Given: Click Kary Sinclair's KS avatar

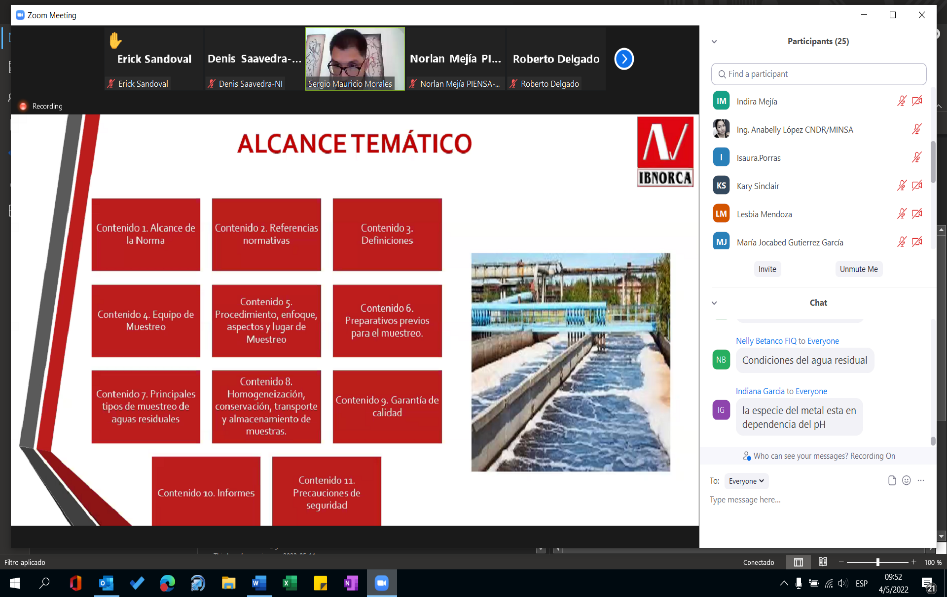Looking at the screenshot, I should coord(721,186).
